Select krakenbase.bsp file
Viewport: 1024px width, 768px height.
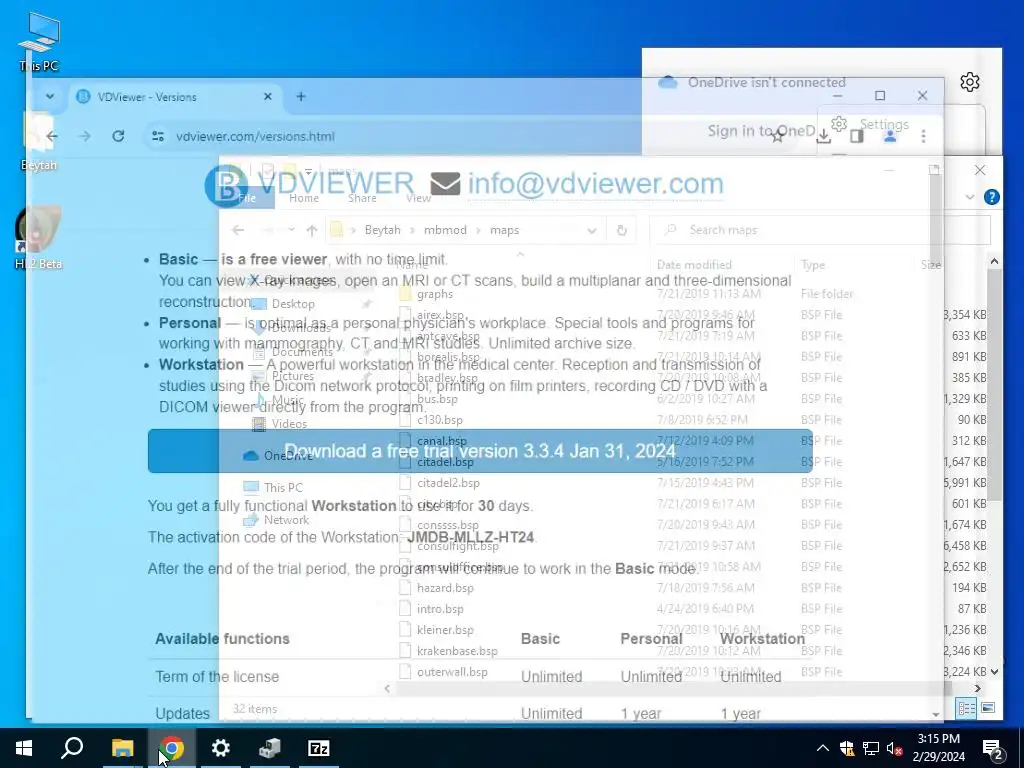coord(457,651)
